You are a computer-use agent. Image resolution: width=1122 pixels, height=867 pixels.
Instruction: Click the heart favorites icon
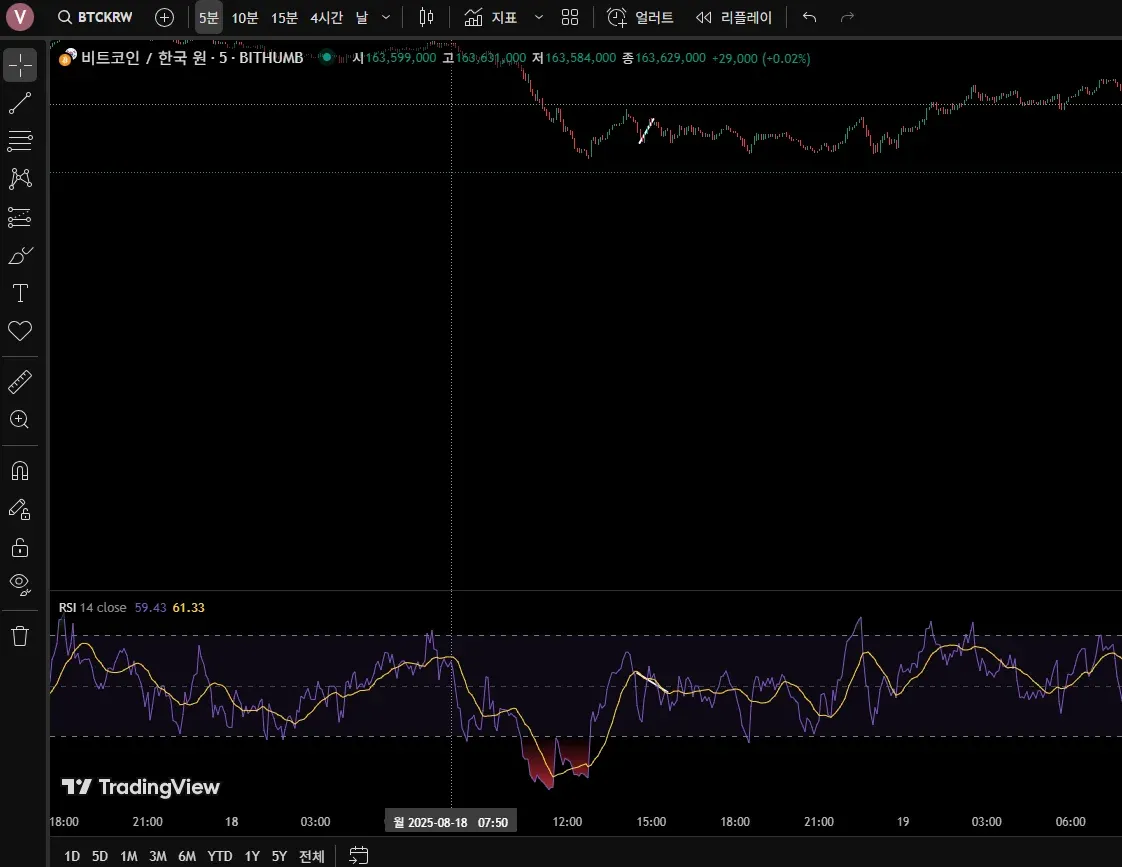[20, 331]
